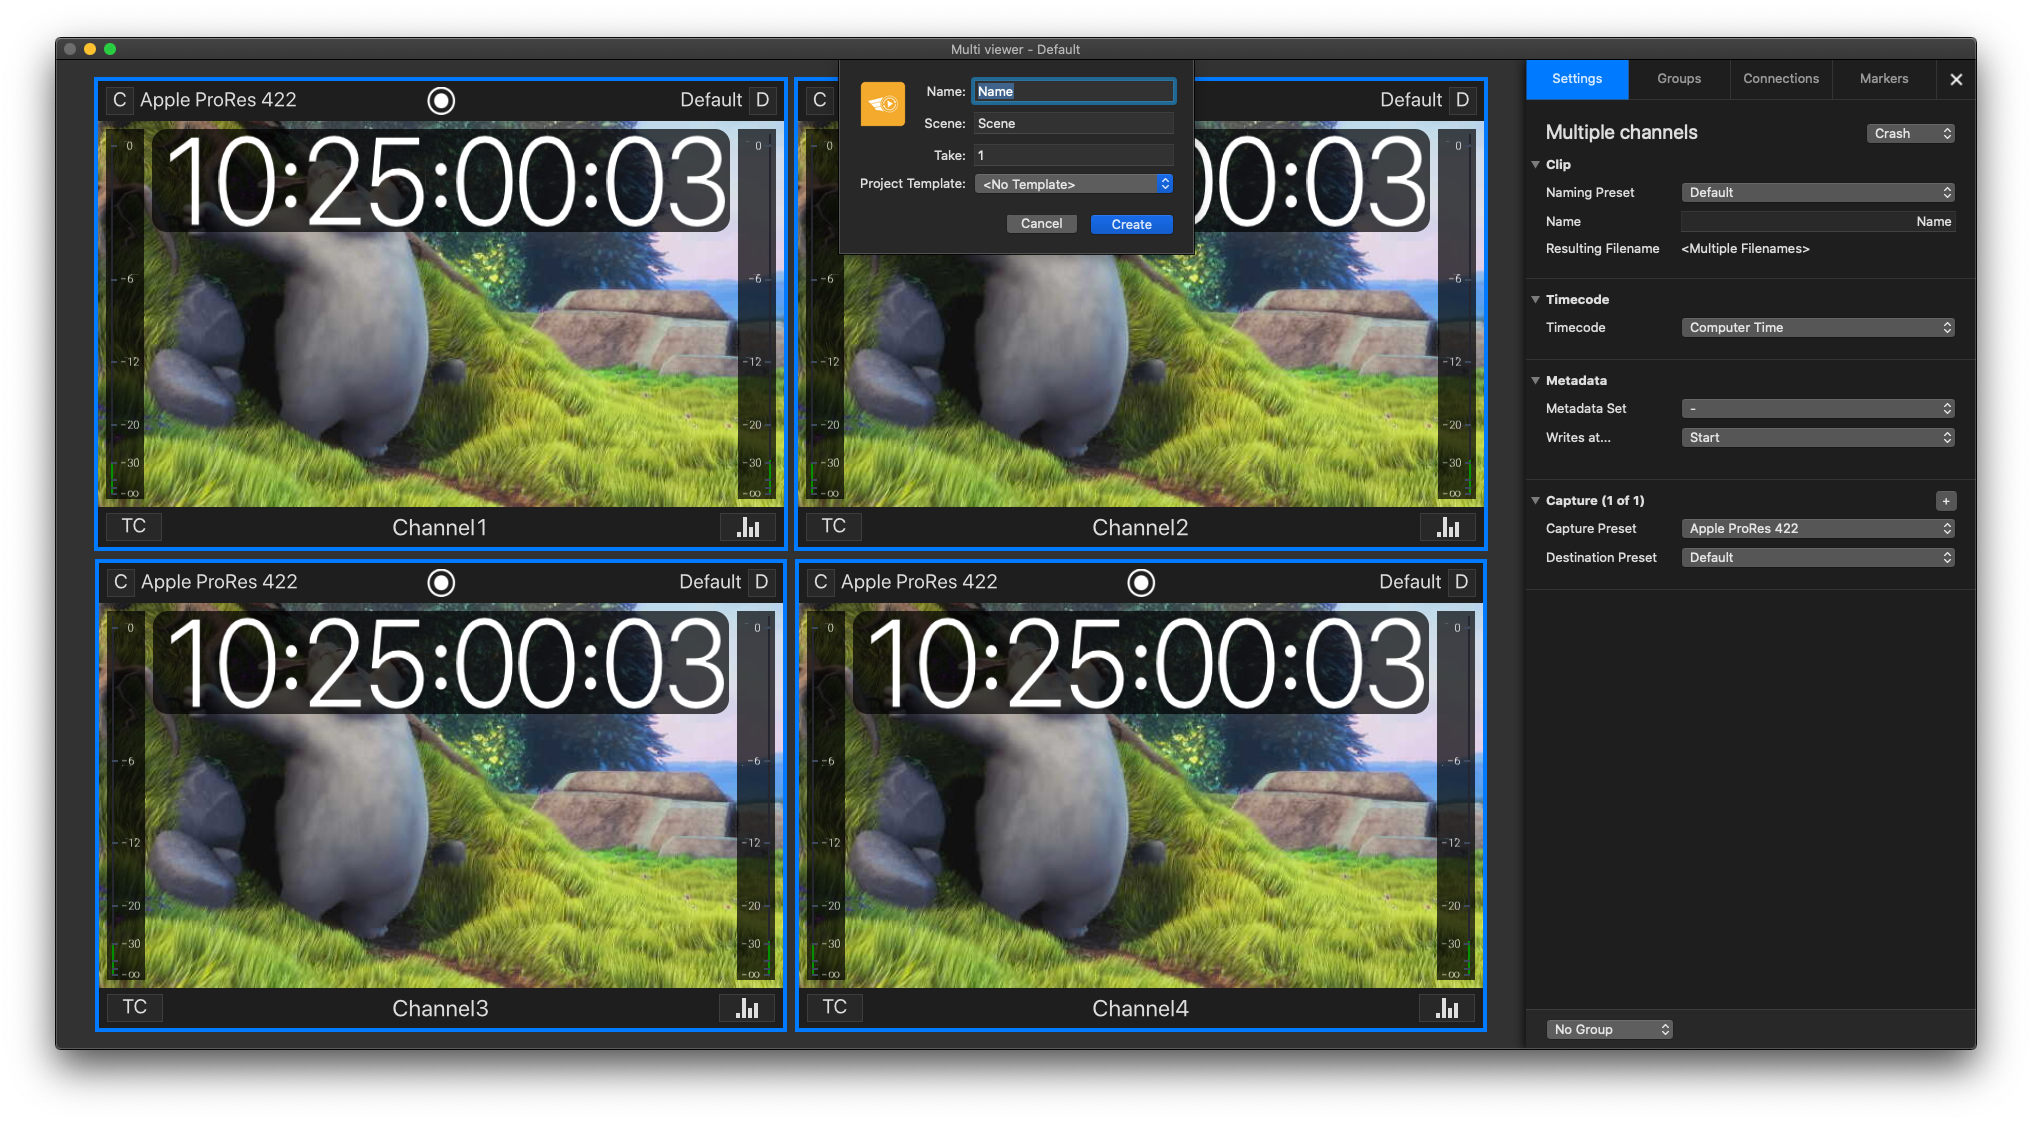The image size is (2032, 1123).
Task: Collapse the Clip section
Action: (1536, 164)
